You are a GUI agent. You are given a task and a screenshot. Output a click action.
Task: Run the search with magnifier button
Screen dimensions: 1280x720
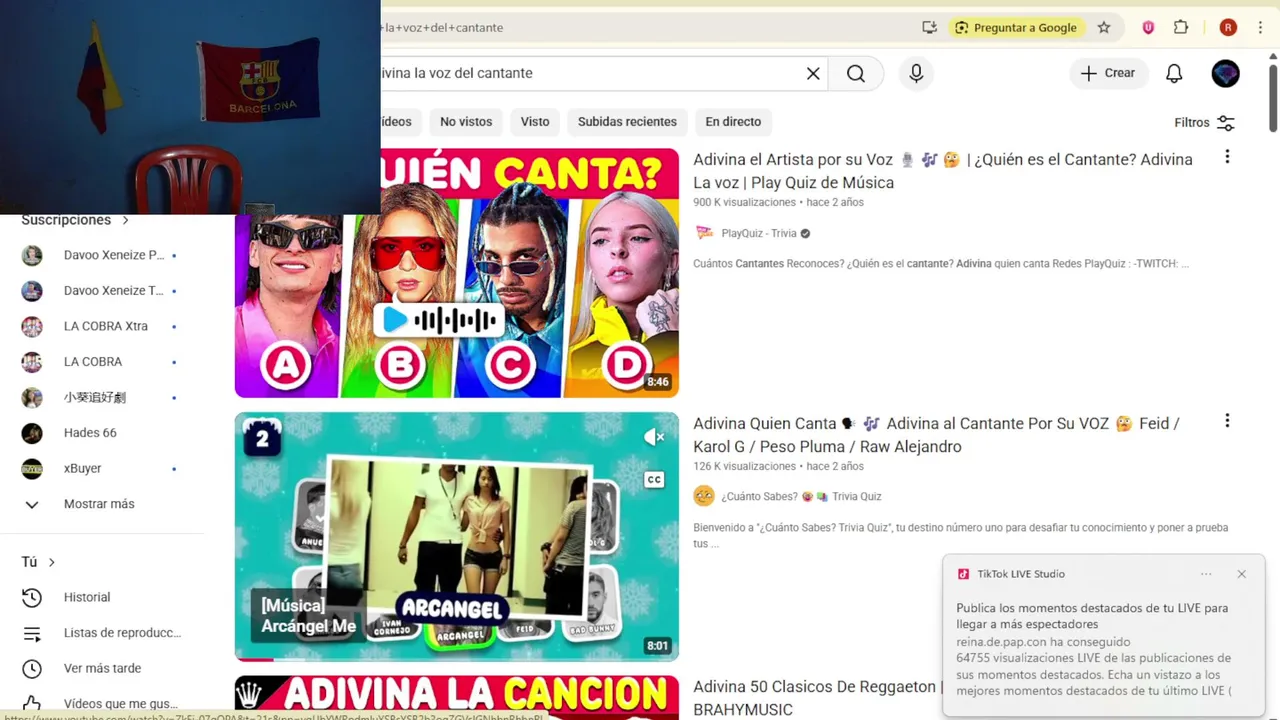[856, 73]
